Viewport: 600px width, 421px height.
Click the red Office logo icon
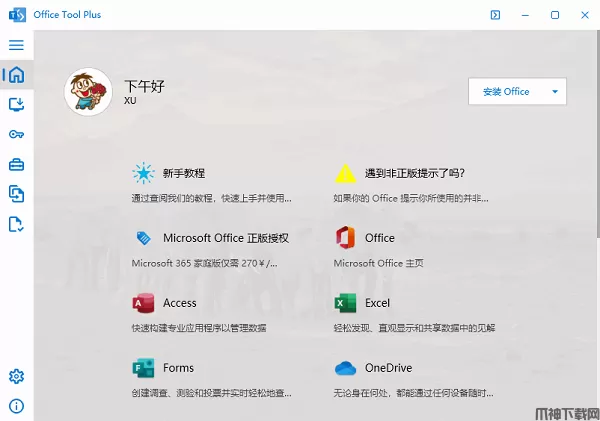pyautogui.click(x=345, y=238)
